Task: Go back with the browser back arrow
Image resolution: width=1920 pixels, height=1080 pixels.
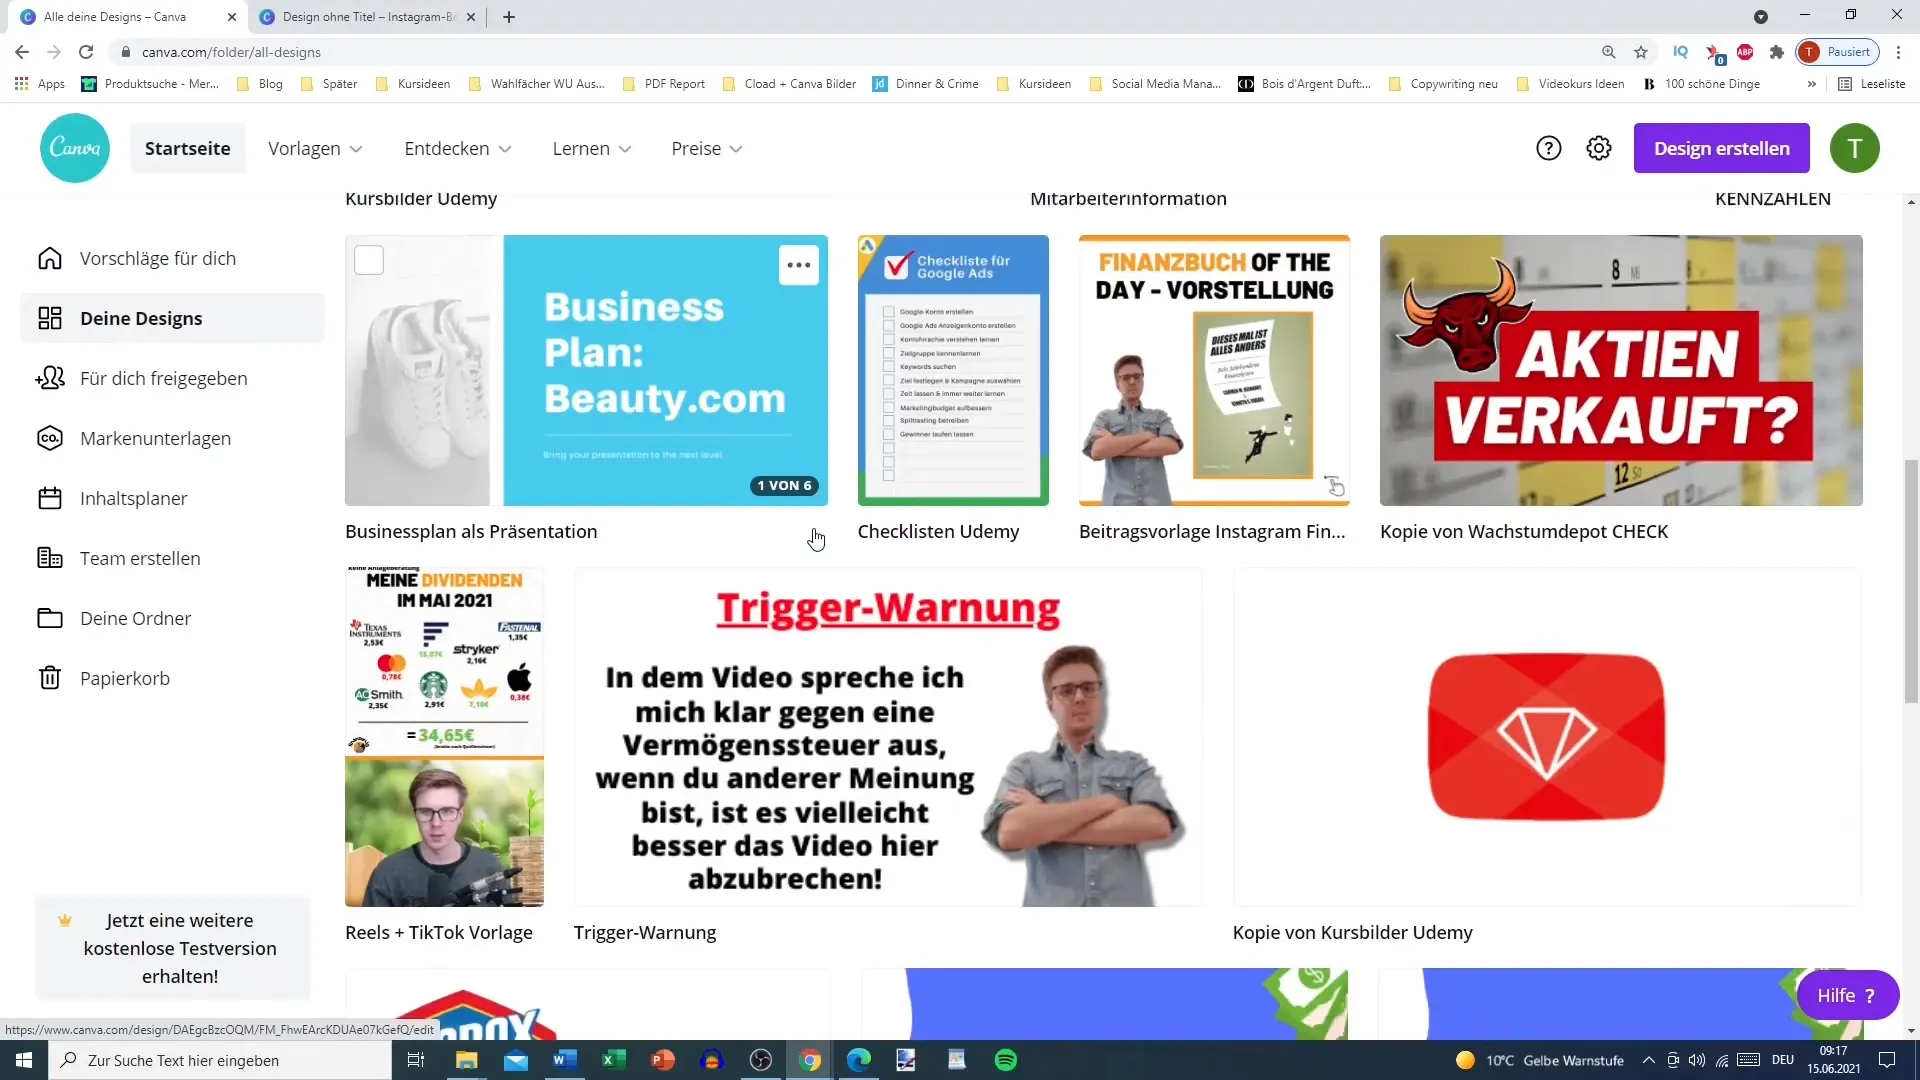Action: click(22, 52)
